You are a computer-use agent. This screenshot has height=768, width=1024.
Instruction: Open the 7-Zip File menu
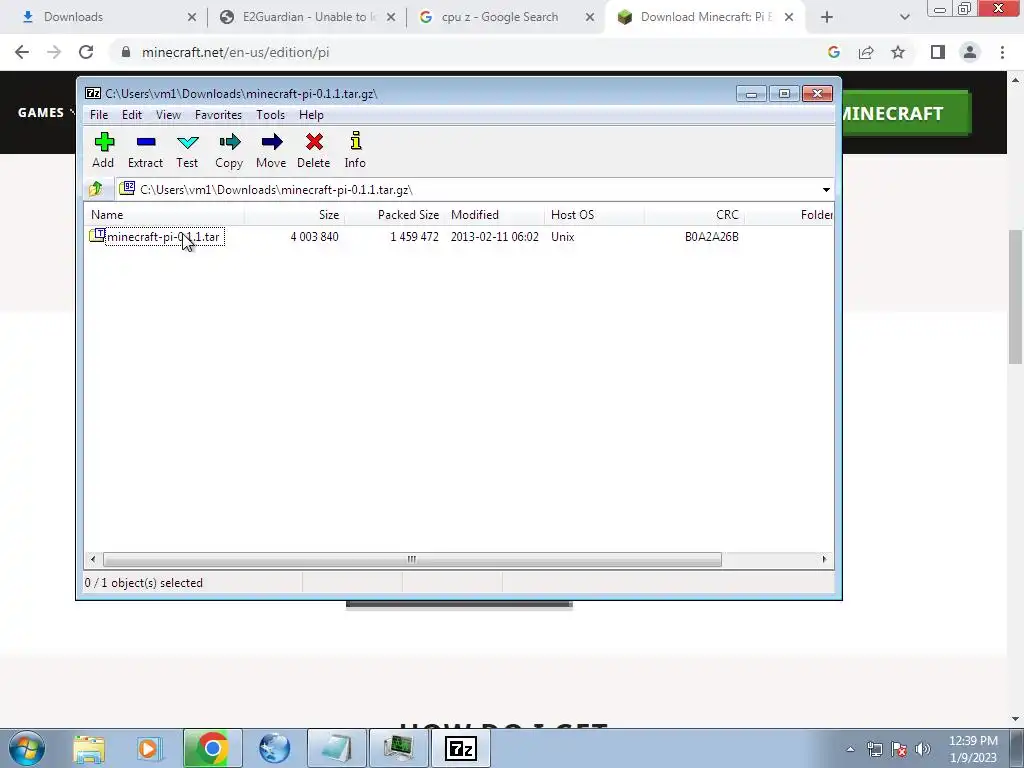click(x=99, y=115)
